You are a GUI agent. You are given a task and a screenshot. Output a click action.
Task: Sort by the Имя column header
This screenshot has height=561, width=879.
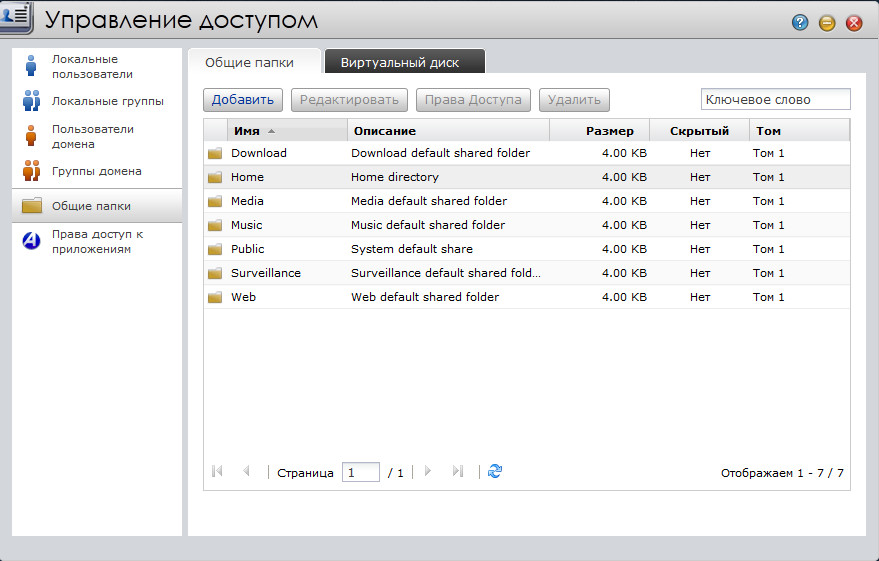[246, 131]
